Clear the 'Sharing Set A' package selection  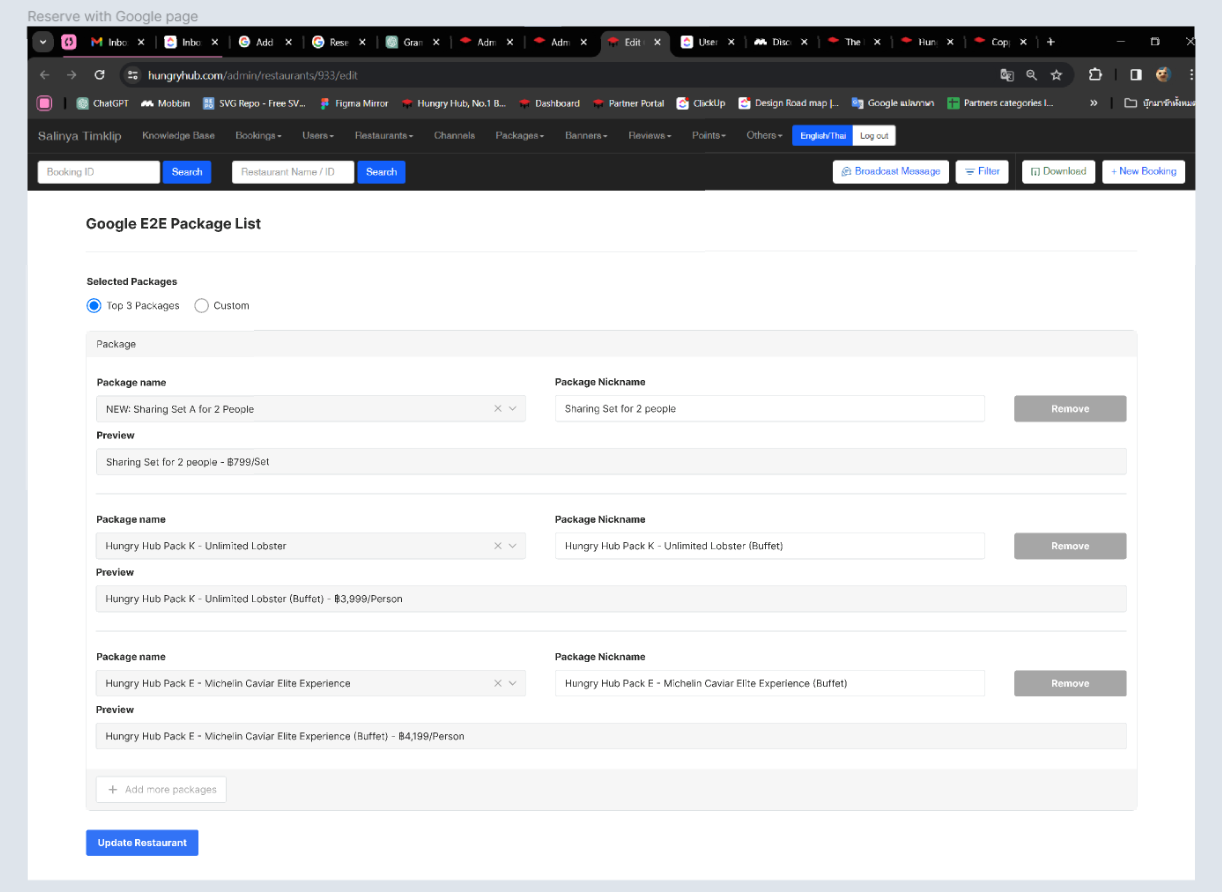pyautogui.click(x=498, y=409)
